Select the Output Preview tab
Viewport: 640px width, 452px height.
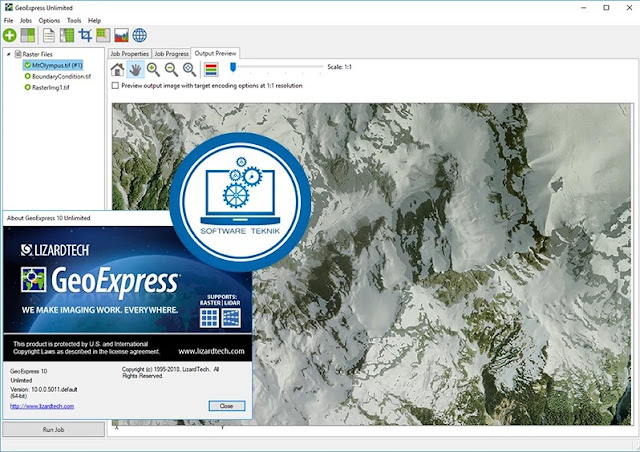tap(215, 53)
